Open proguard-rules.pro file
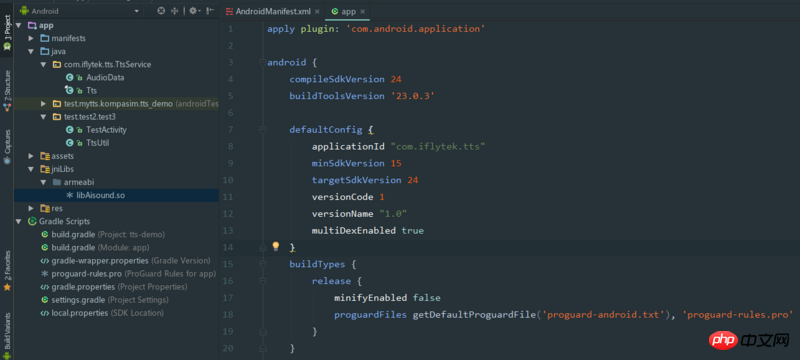The height and width of the screenshot is (360, 800). pos(134,274)
